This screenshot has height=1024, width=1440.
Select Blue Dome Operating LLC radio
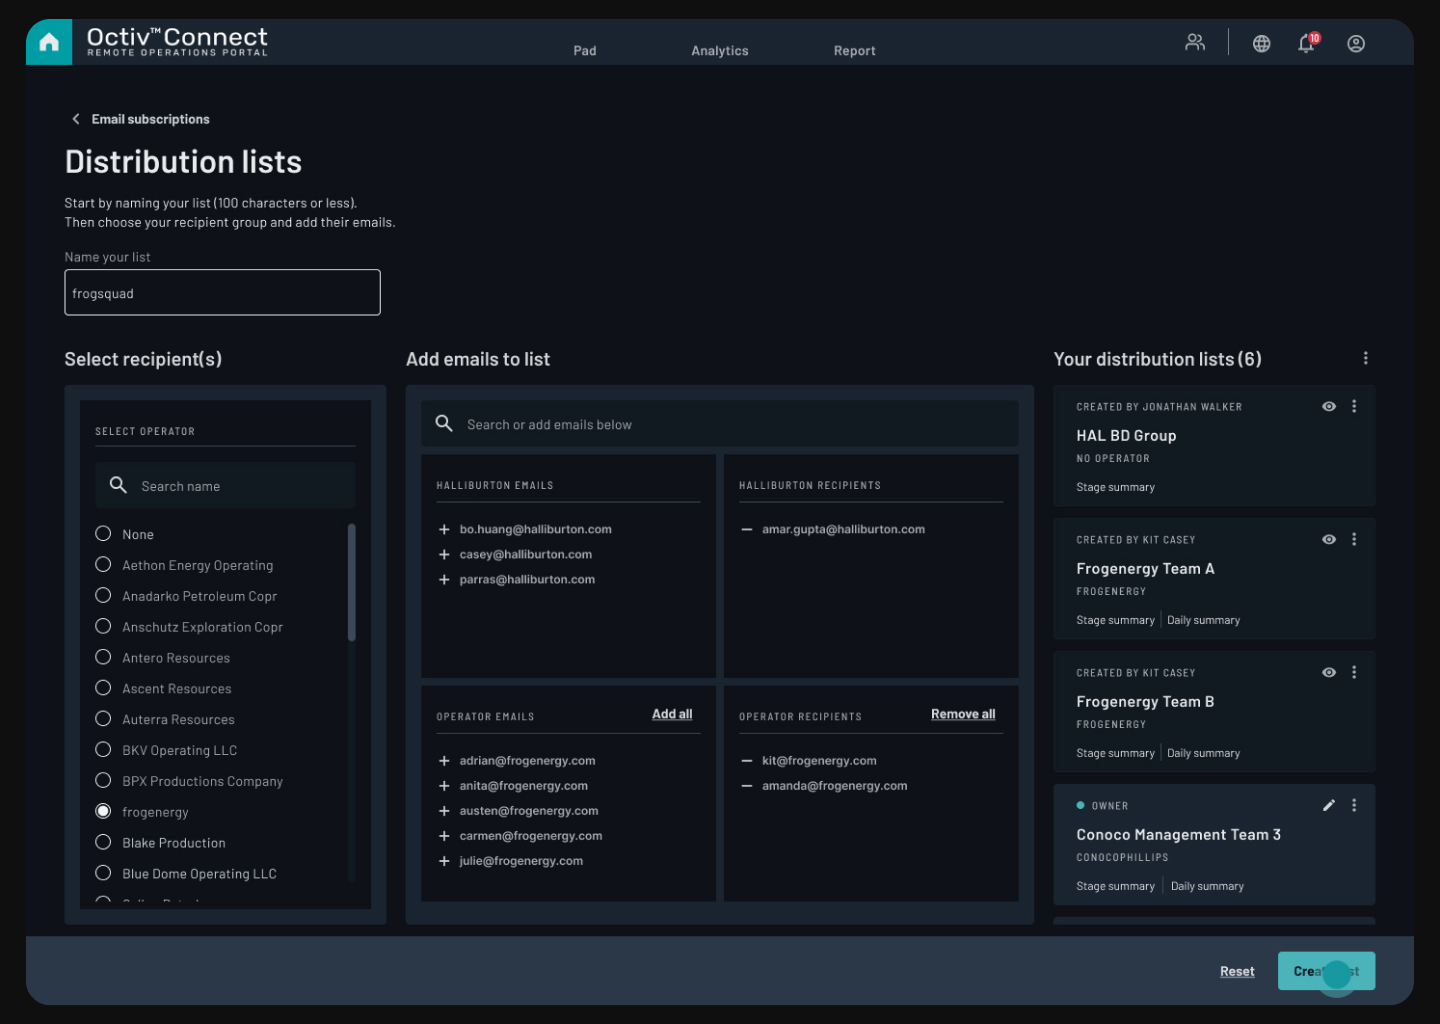[103, 873]
